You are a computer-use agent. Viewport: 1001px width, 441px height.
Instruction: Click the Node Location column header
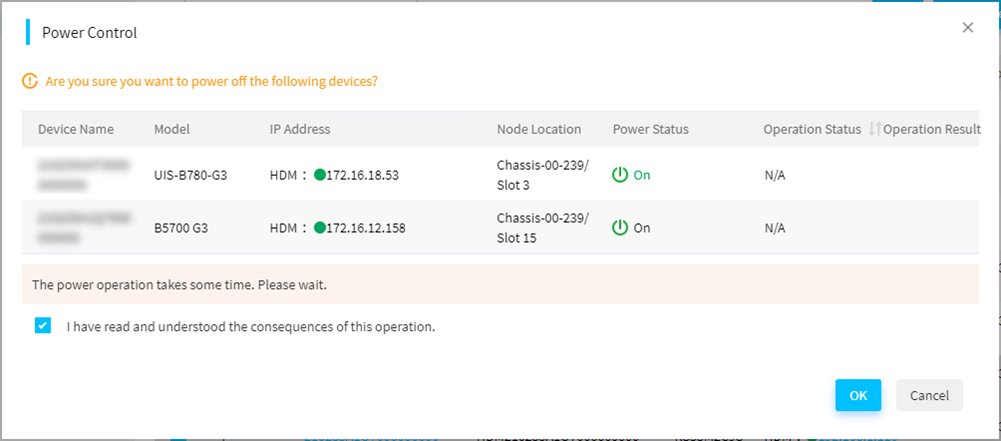point(539,130)
